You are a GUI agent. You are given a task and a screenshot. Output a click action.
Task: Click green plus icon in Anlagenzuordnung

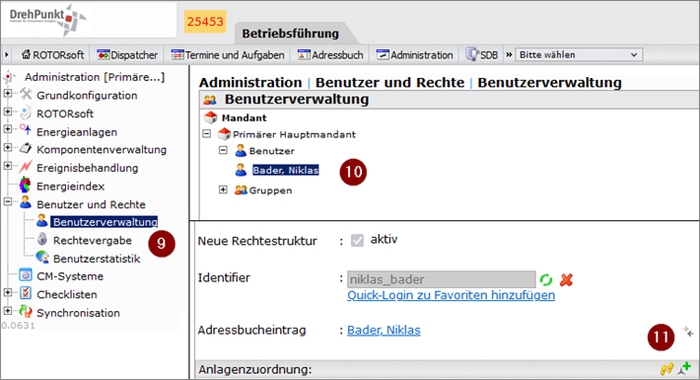pyautogui.click(x=685, y=368)
